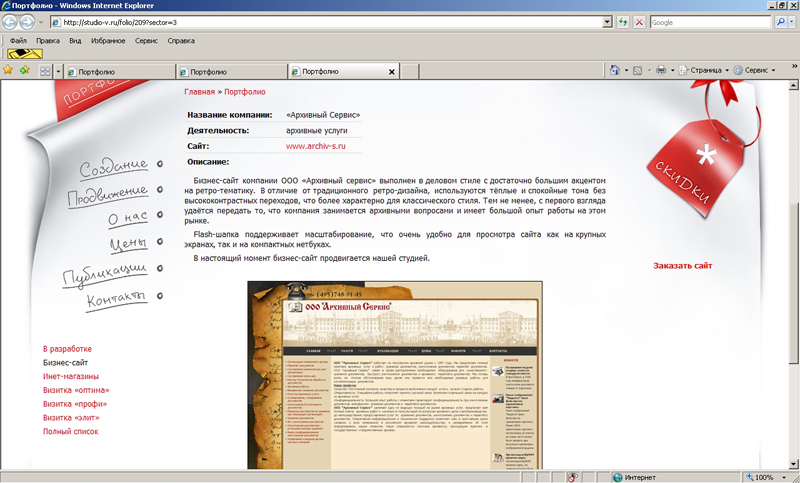Click the Главная breadcrumb link
Viewport: 800px width, 483px height.
(x=199, y=92)
